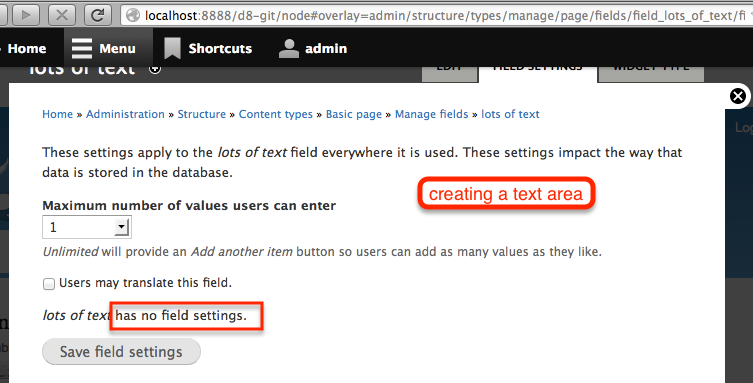Stop page loading with the X button
Image resolution: width=753 pixels, height=383 pixels.
[62, 15]
